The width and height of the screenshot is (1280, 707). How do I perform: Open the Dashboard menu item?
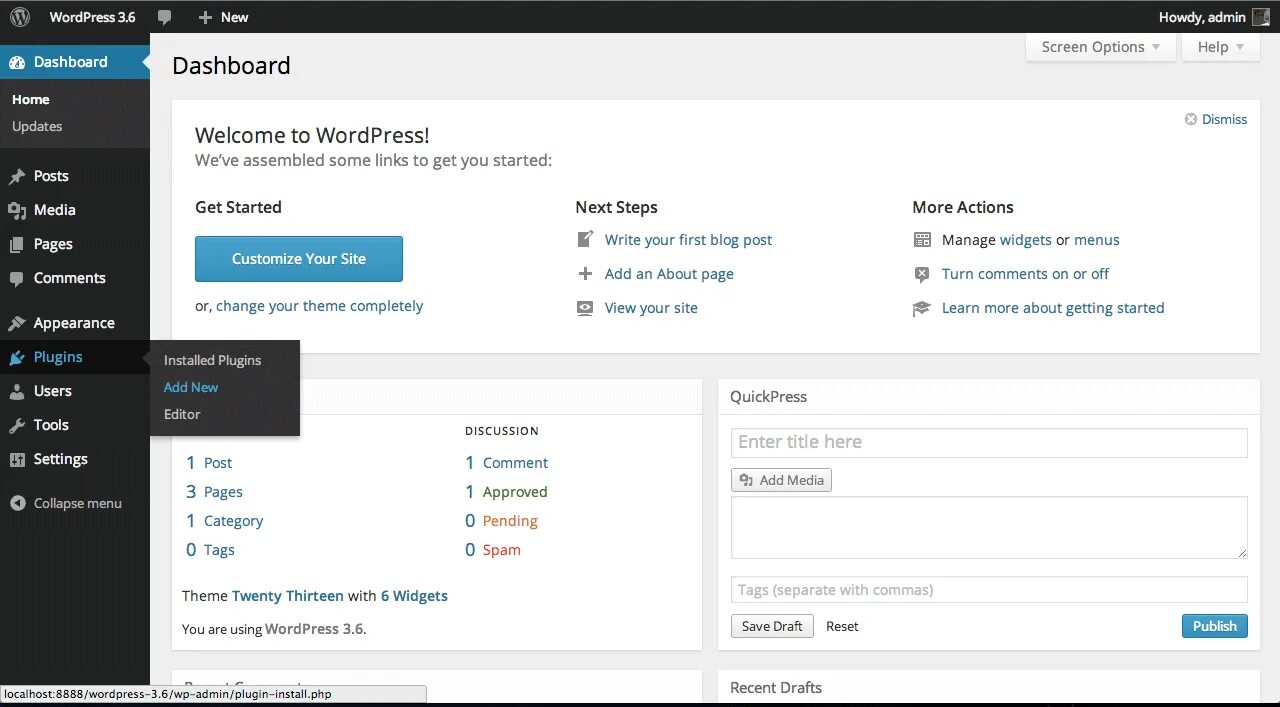75,62
